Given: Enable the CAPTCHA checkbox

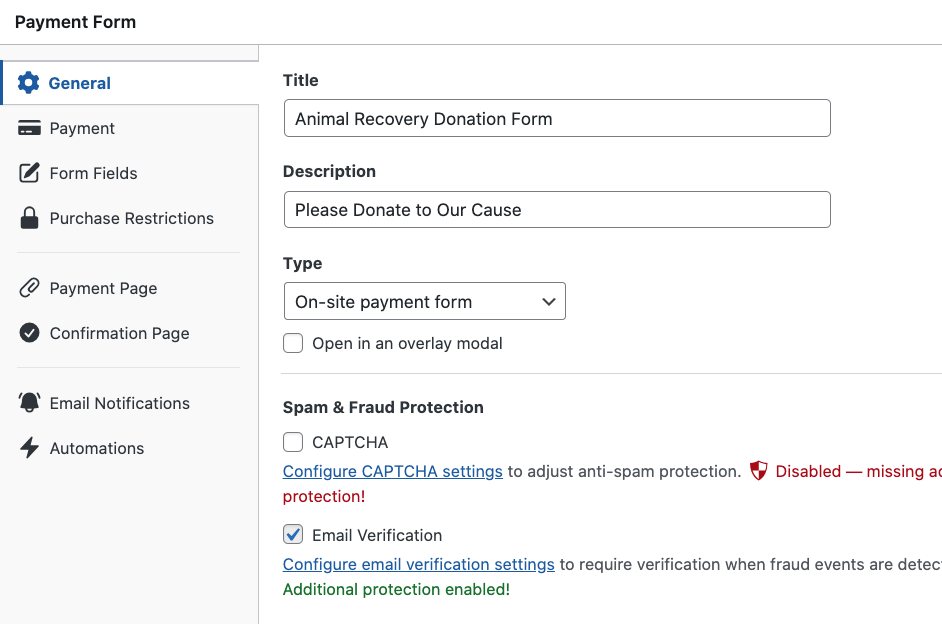Looking at the screenshot, I should [x=293, y=442].
